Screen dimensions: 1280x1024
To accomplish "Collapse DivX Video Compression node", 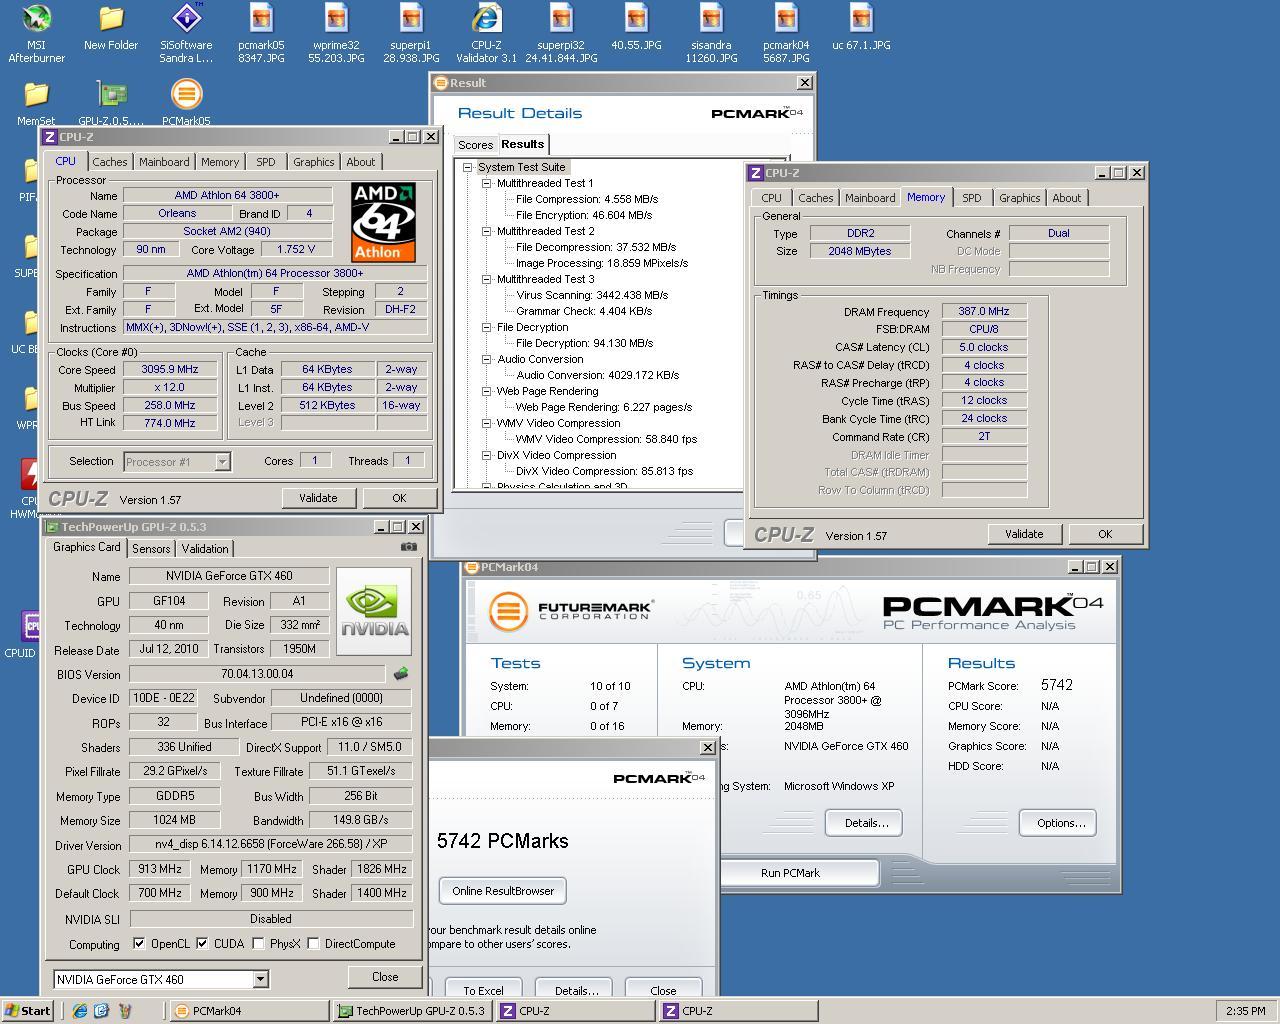I will [x=486, y=455].
